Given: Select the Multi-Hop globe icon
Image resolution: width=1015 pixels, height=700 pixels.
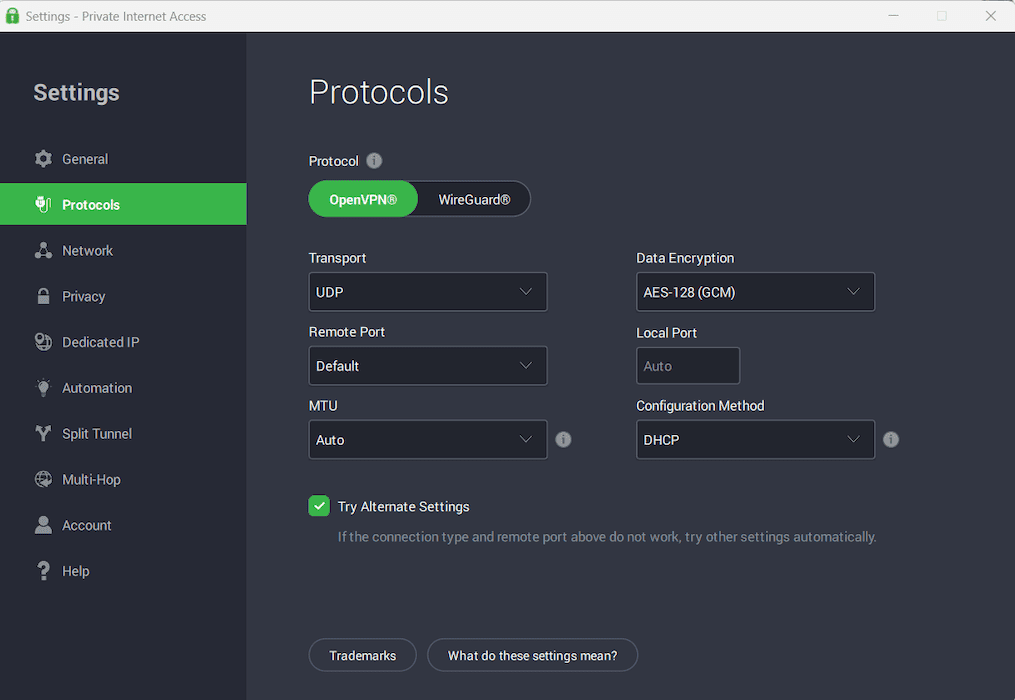Looking at the screenshot, I should pyautogui.click(x=44, y=479).
